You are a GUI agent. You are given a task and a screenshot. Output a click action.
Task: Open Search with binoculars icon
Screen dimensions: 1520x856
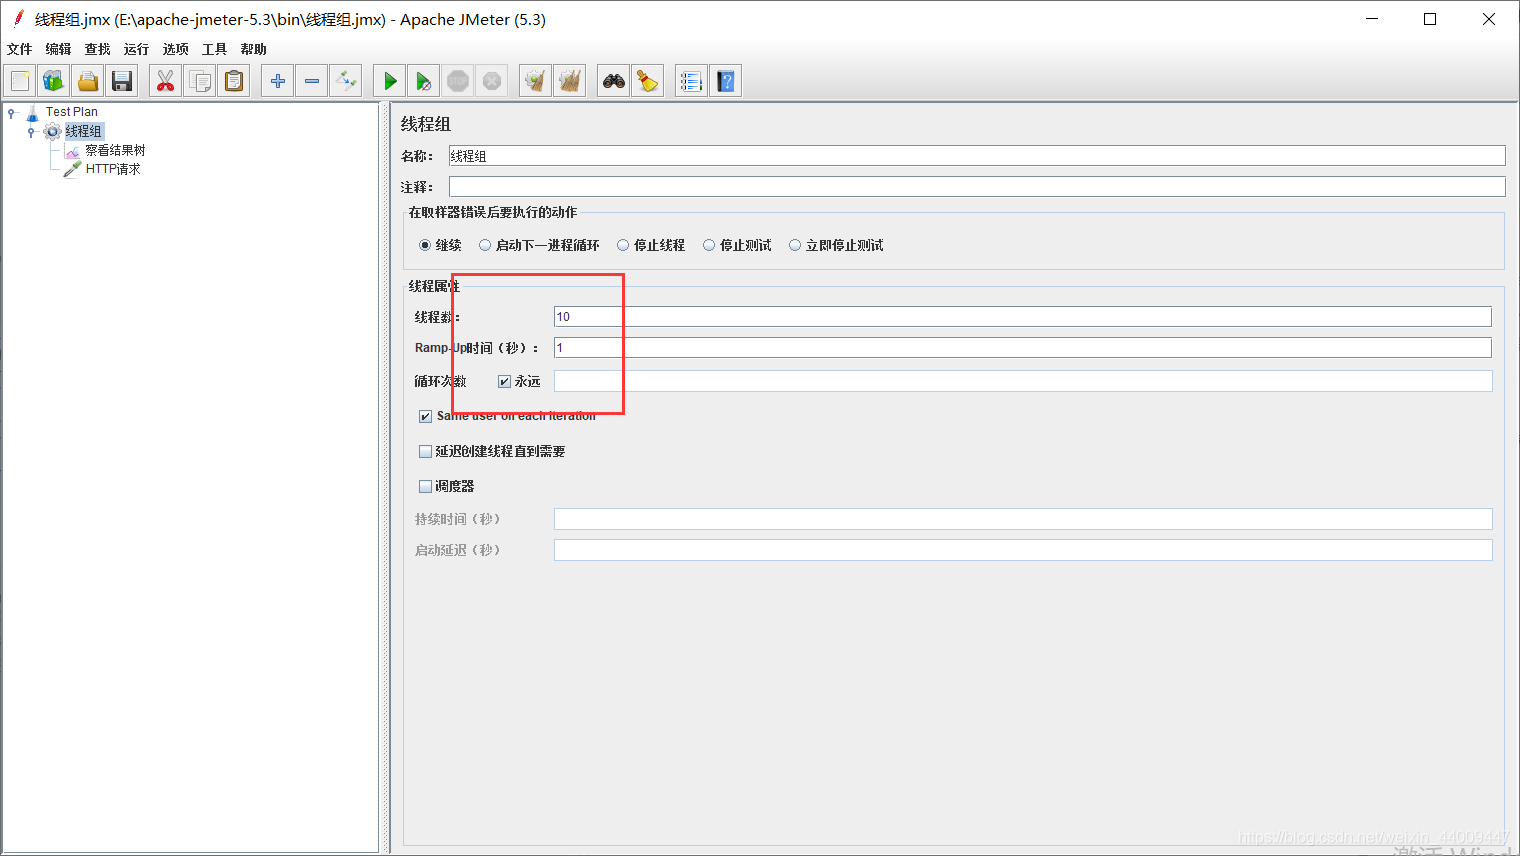[x=614, y=81]
